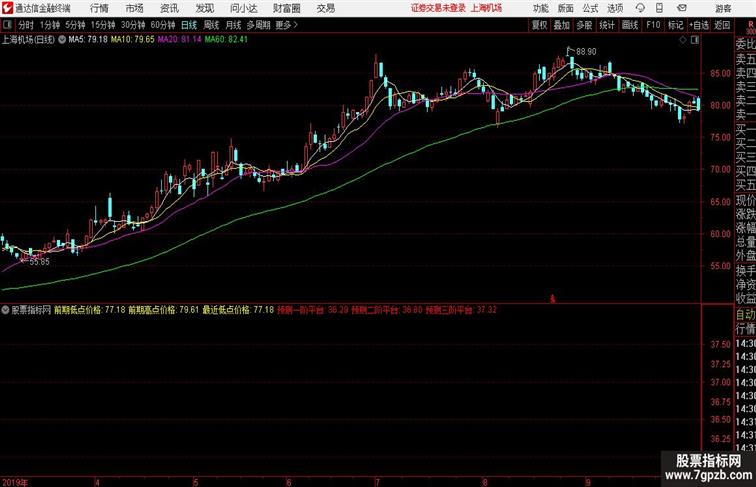Switch to 60分钟 period

pos(163,25)
